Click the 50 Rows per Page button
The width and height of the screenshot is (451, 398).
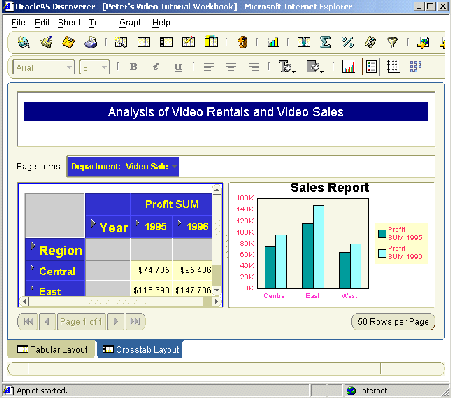393,322
